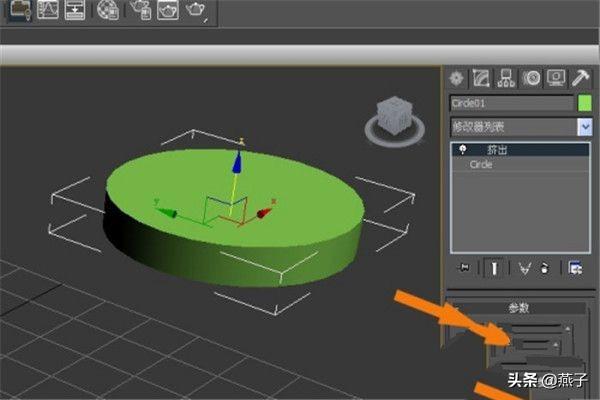
Task: Open the Rendered Frame Window icon
Action: (x=167, y=11)
